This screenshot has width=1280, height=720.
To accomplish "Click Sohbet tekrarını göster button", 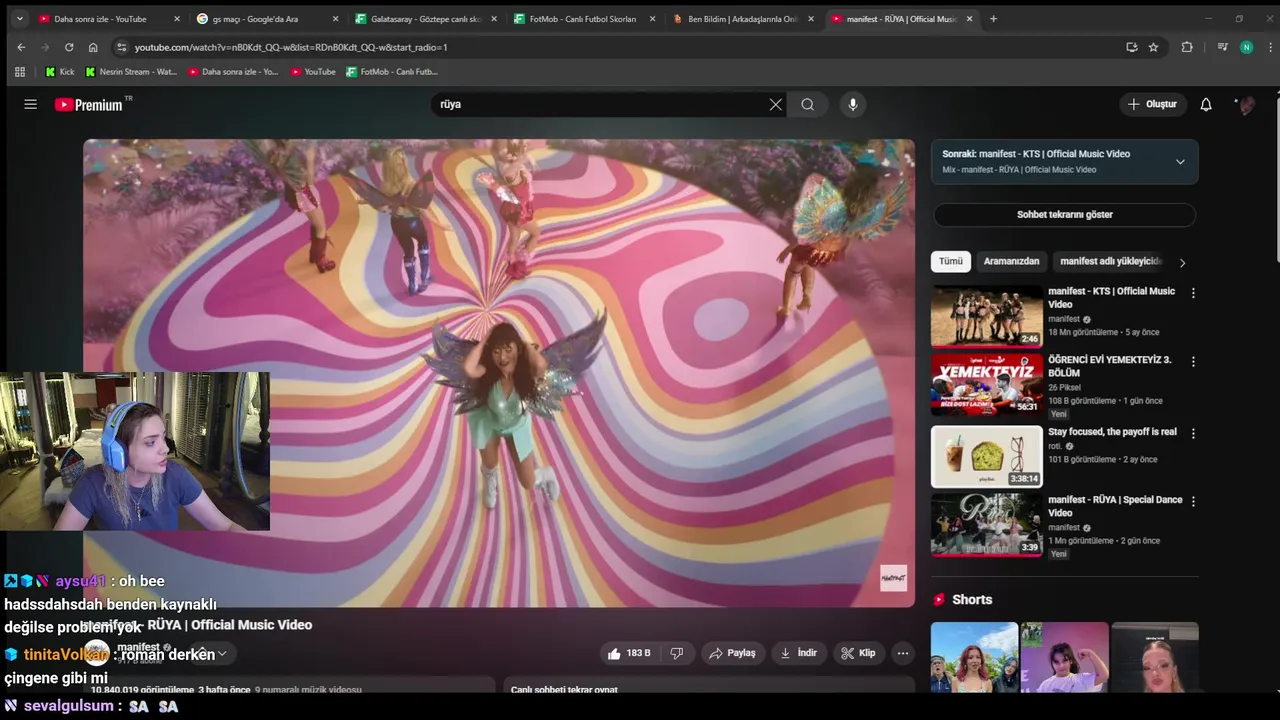I will [1064, 215].
